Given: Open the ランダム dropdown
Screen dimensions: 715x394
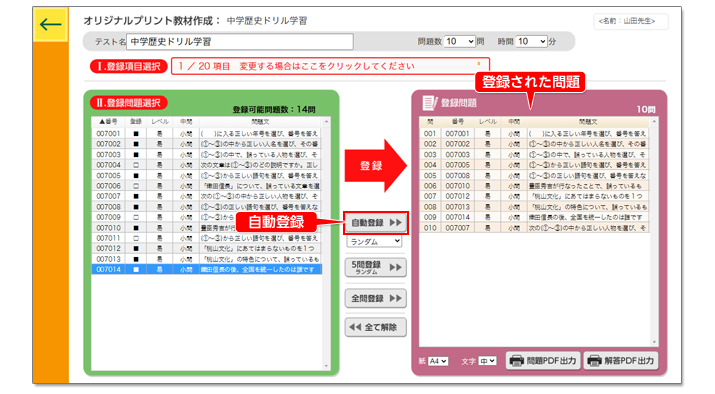Looking at the screenshot, I should pos(374,241).
